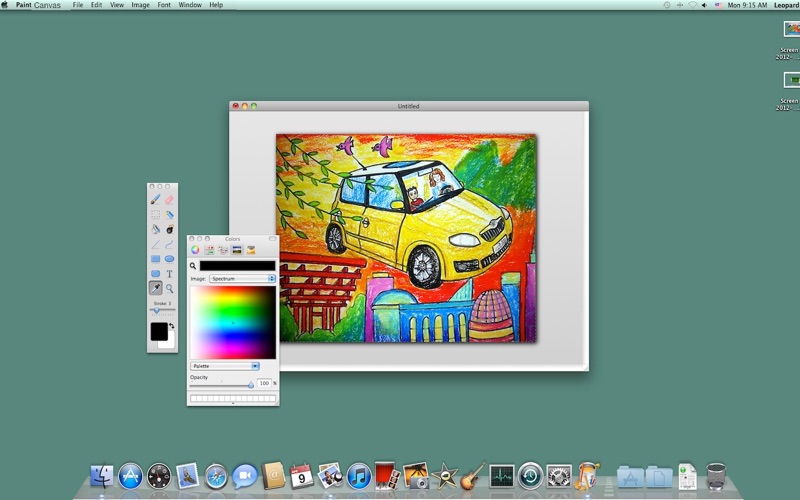
Task: Choose the dotted rectangular Selection tool
Action: coord(156,214)
